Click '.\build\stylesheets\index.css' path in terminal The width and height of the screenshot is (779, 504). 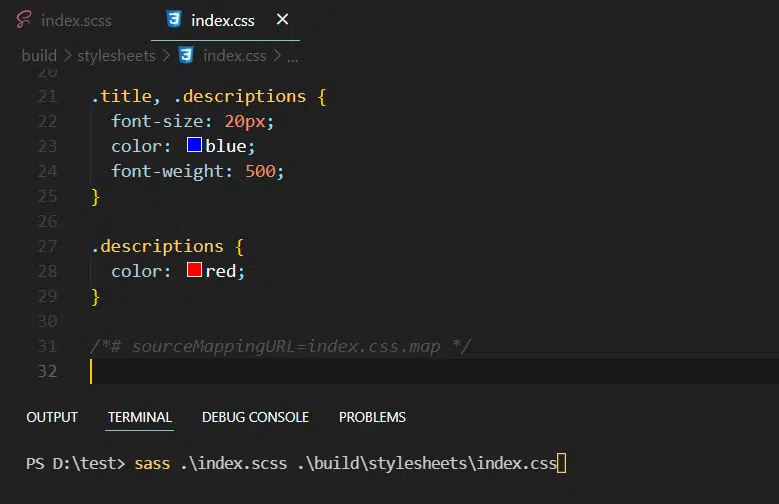427,463
